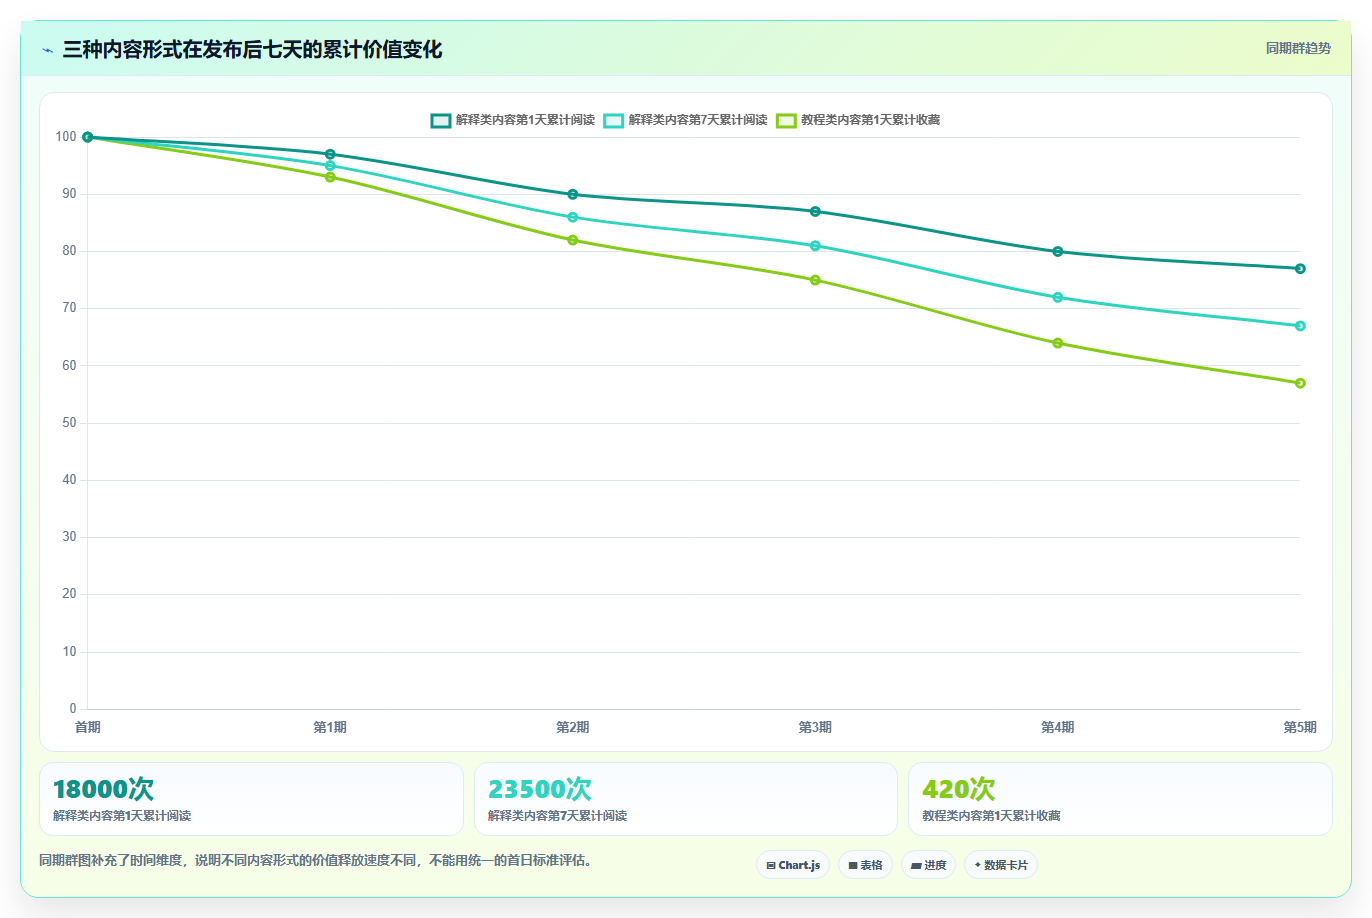Click the 第3期 x-axis label
The height and width of the screenshot is (918, 1372).
pos(815,727)
